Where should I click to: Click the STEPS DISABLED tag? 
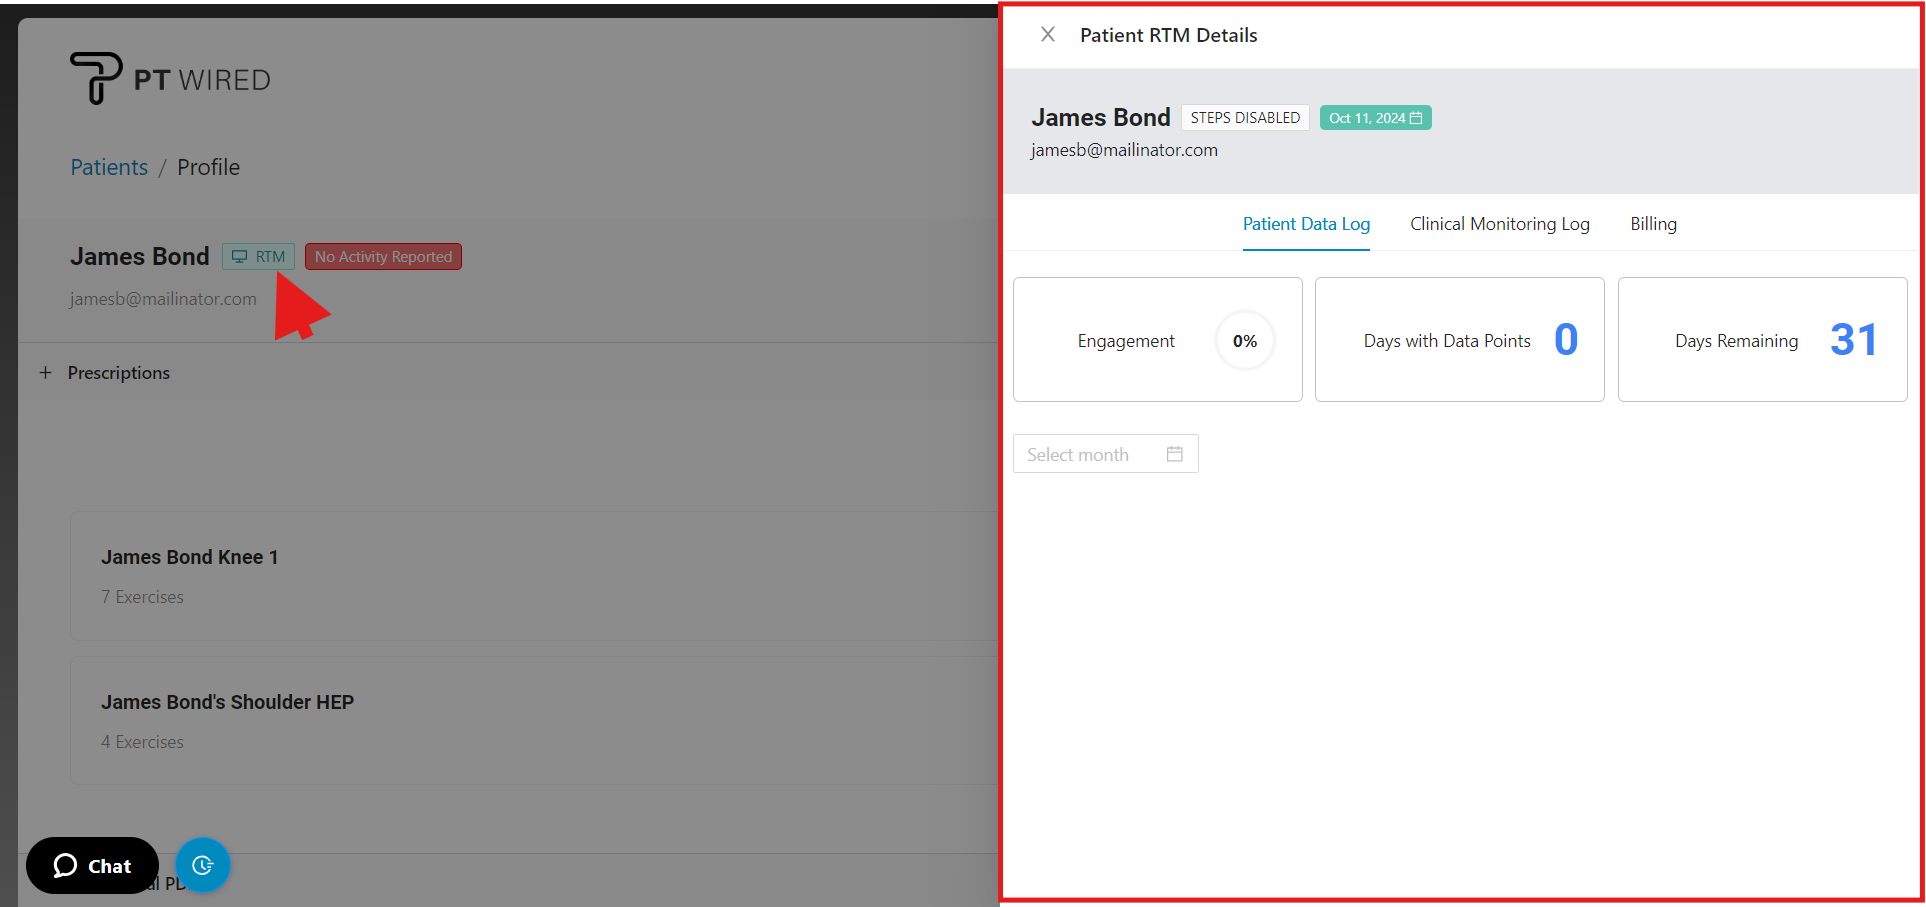point(1245,118)
